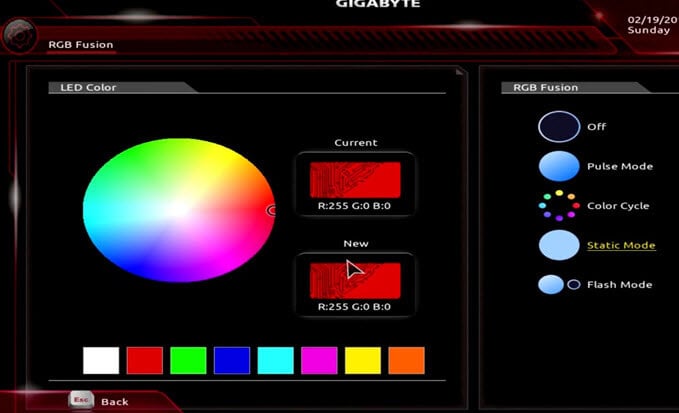679x413 pixels.
Task: Click Back button text
Action: click(115, 402)
